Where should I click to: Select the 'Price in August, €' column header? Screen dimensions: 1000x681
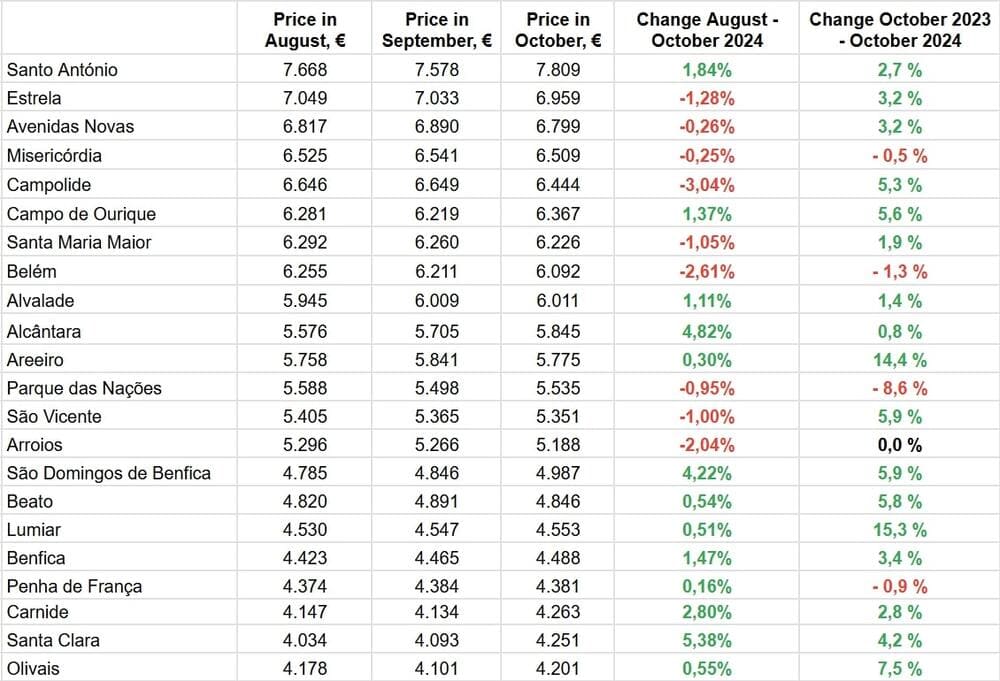pyautogui.click(x=305, y=30)
